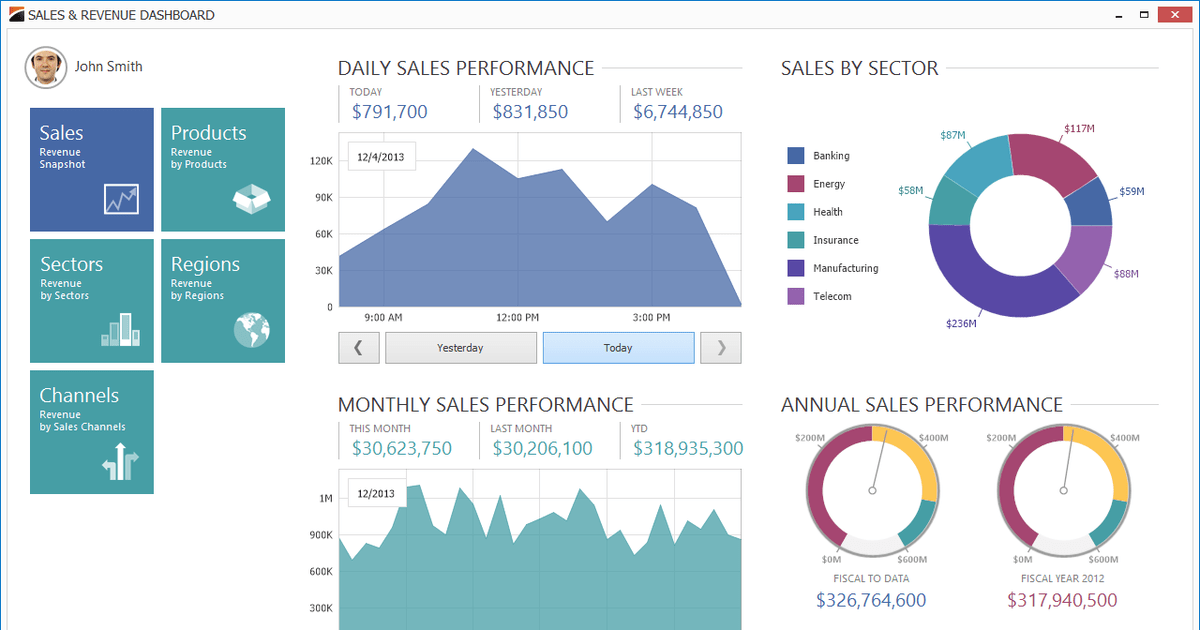Open the Sales Revenue Snapshot tile

pyautogui.click(x=91, y=168)
